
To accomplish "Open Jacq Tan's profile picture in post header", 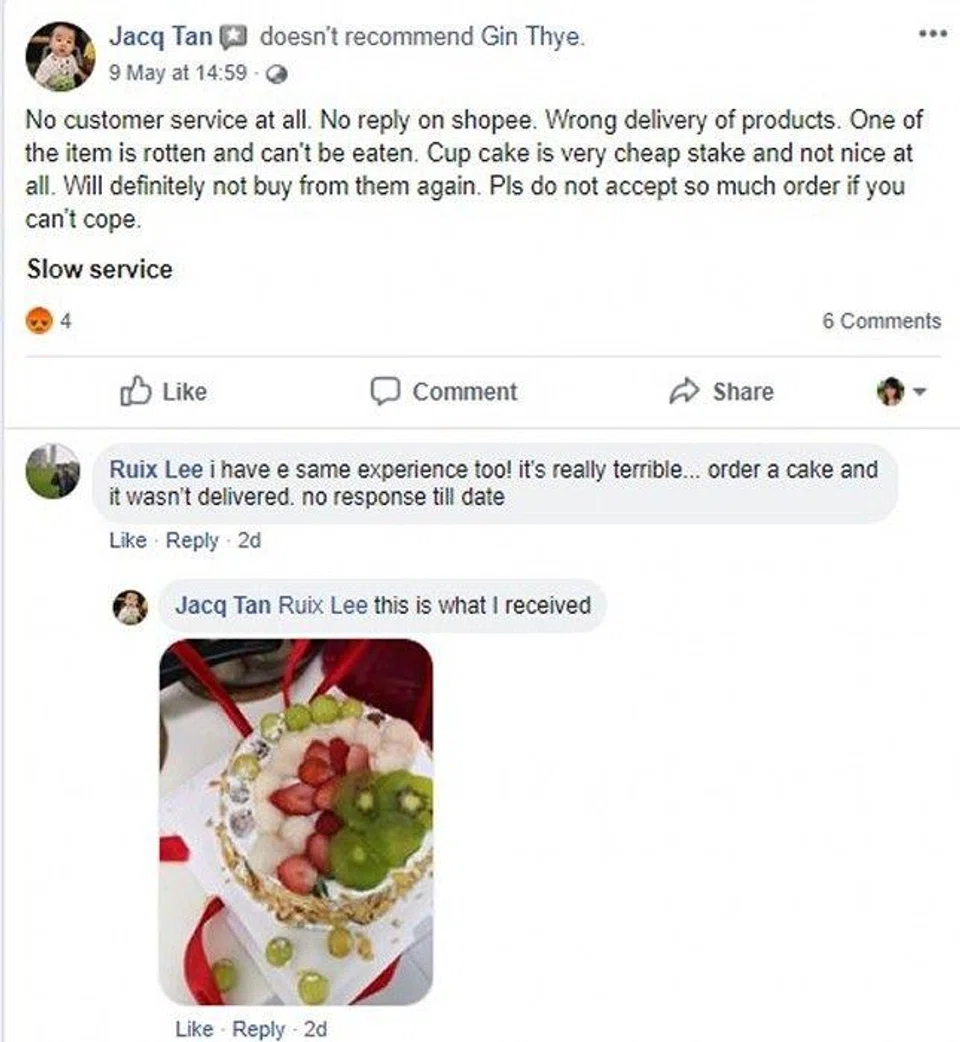I will [x=59, y=55].
